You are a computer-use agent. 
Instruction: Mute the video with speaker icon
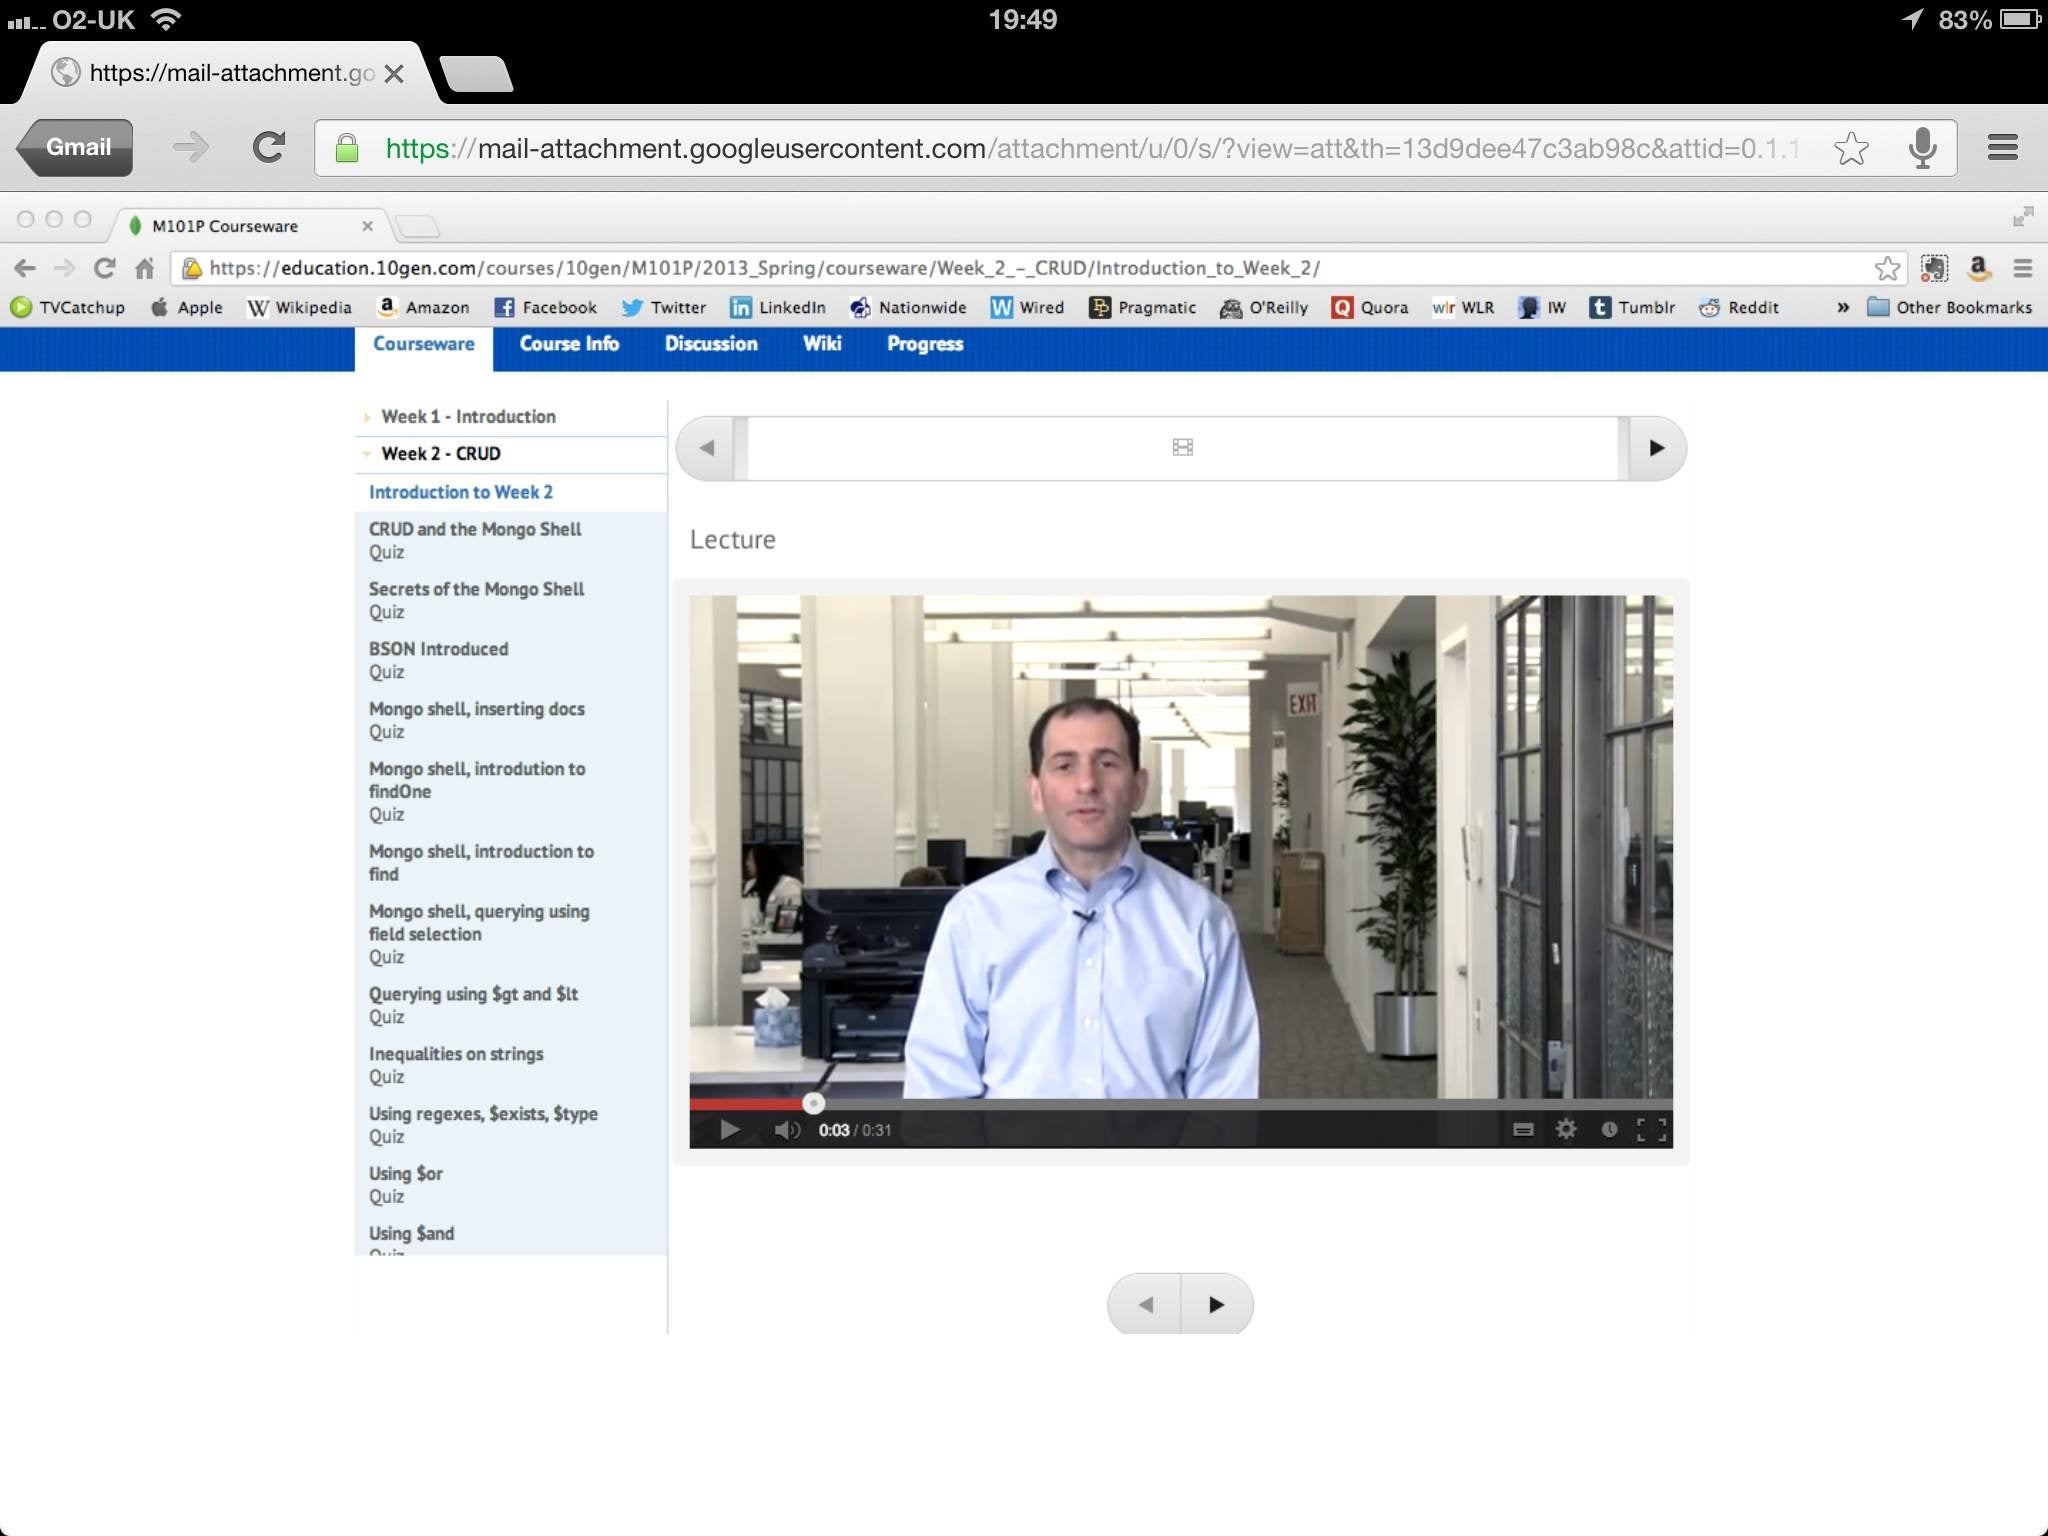tap(787, 1129)
